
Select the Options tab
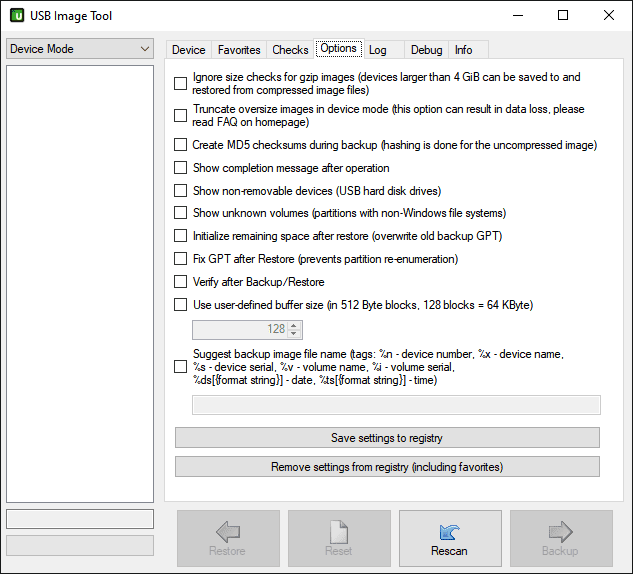tap(339, 48)
